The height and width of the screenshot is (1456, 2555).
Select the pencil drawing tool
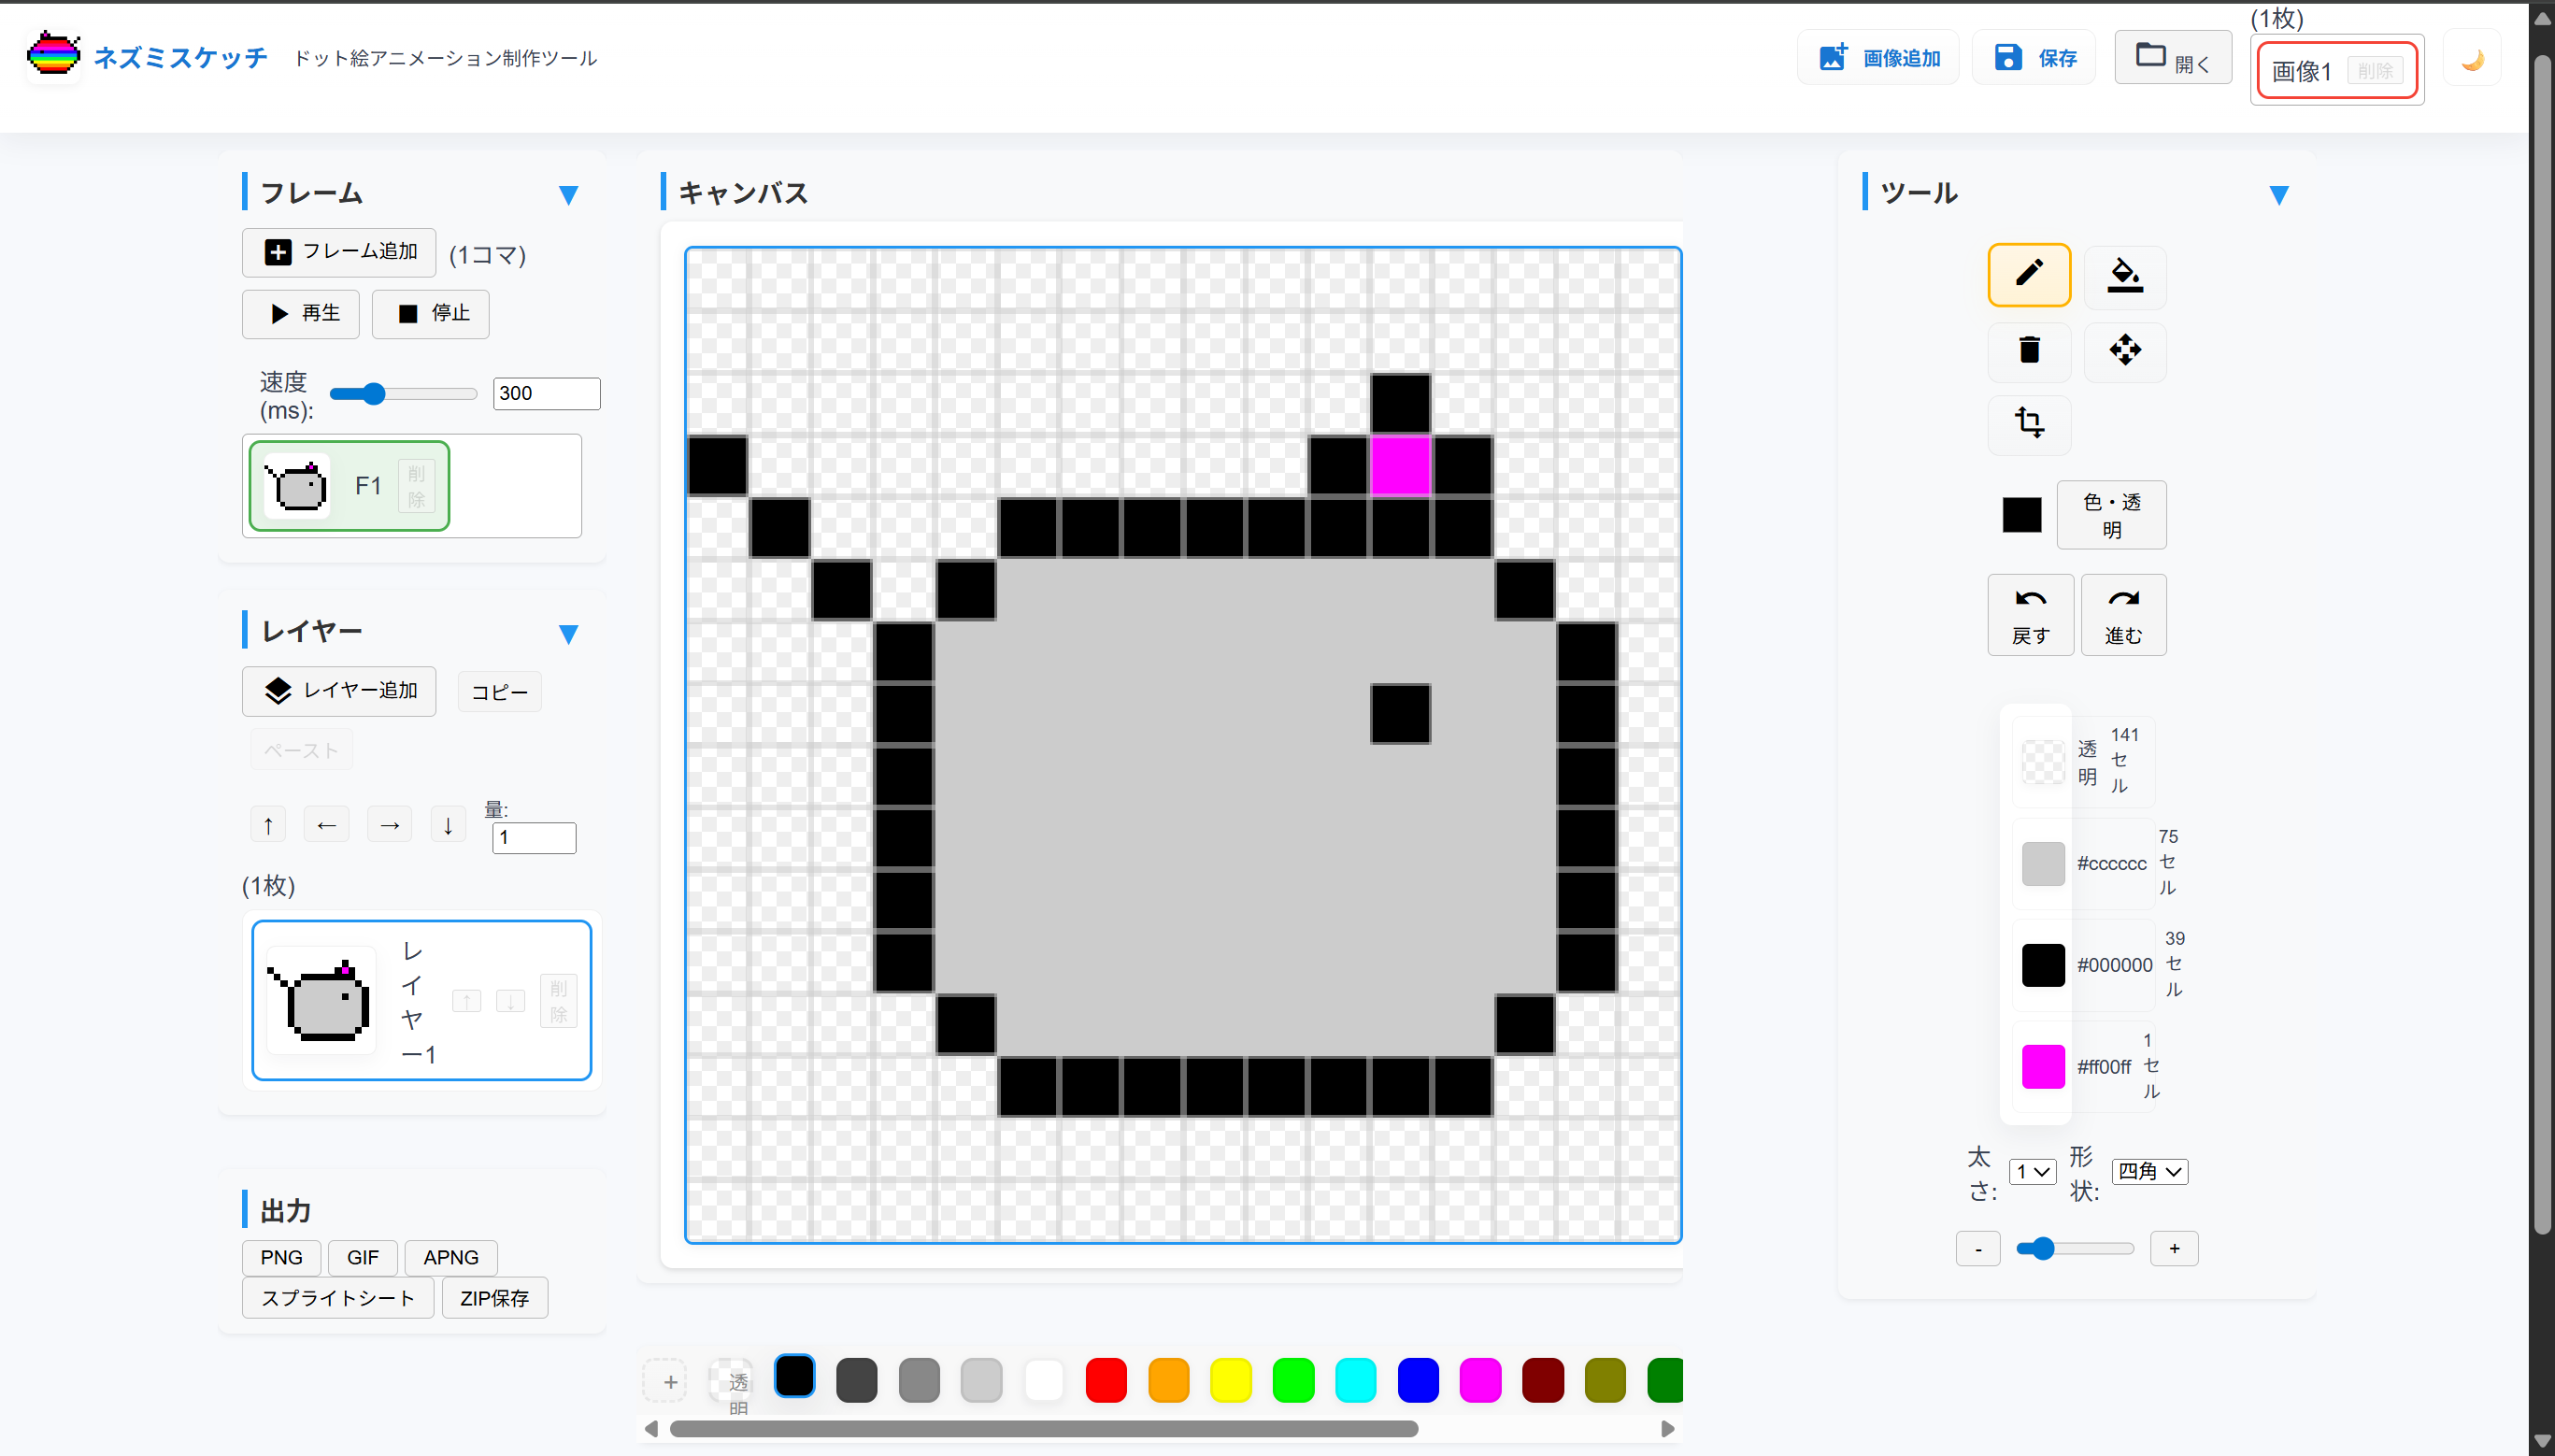2028,274
